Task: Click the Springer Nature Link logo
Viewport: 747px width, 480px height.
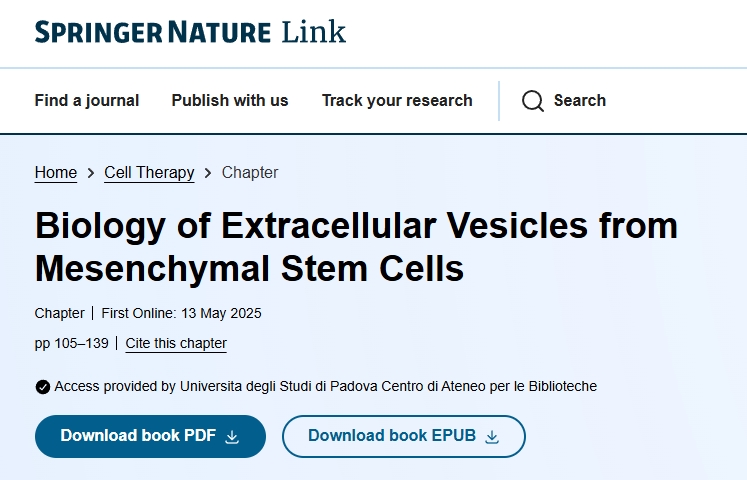Action: [x=190, y=32]
